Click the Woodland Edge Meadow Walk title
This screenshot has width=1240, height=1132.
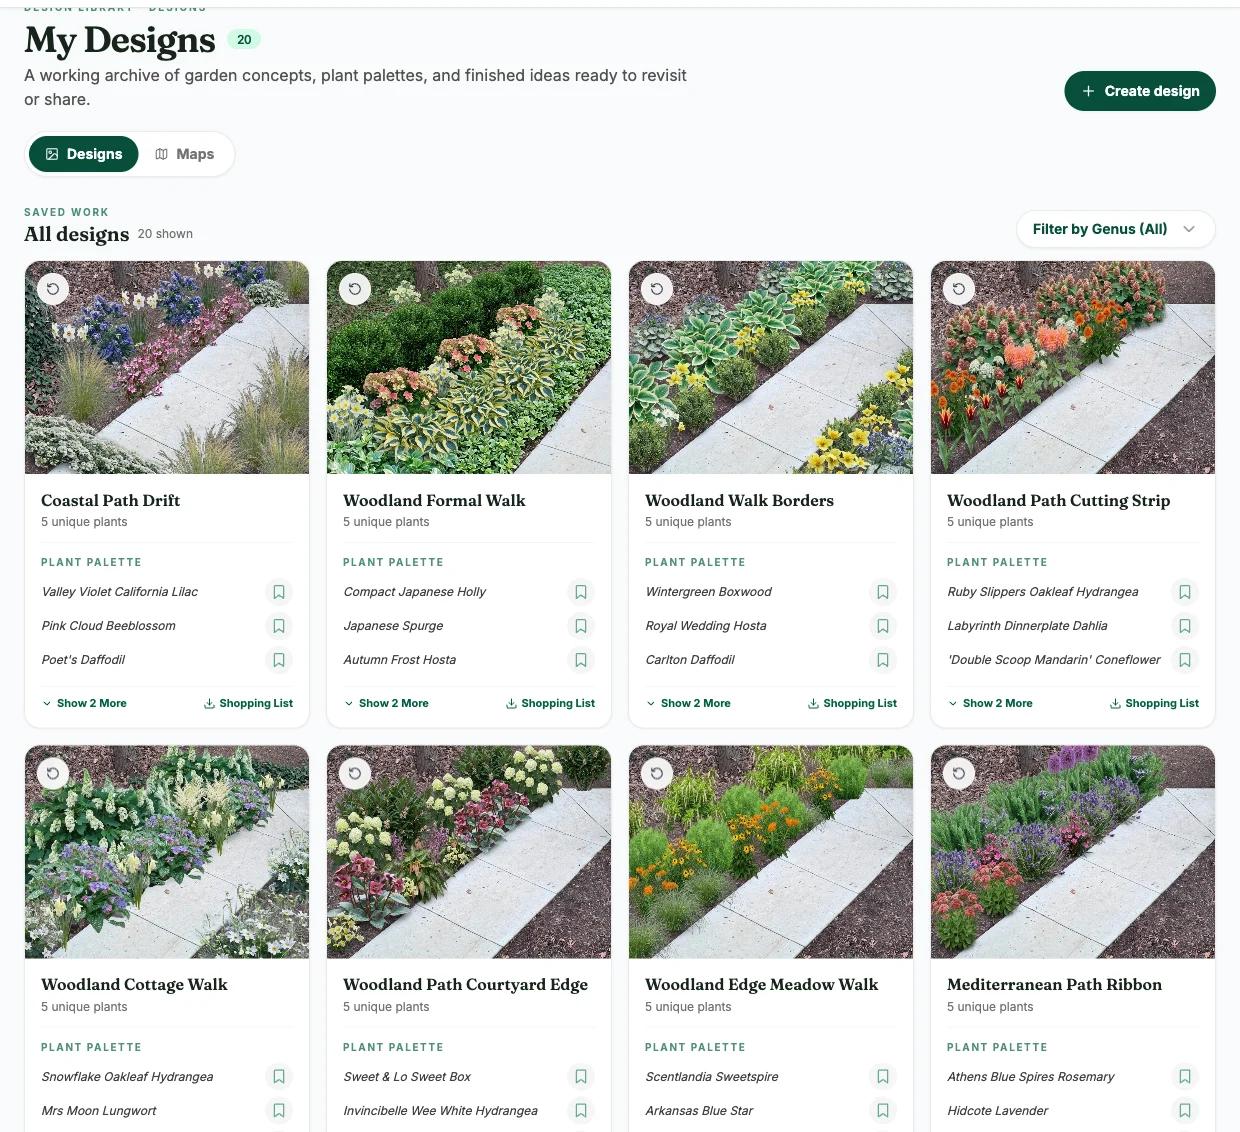click(761, 985)
